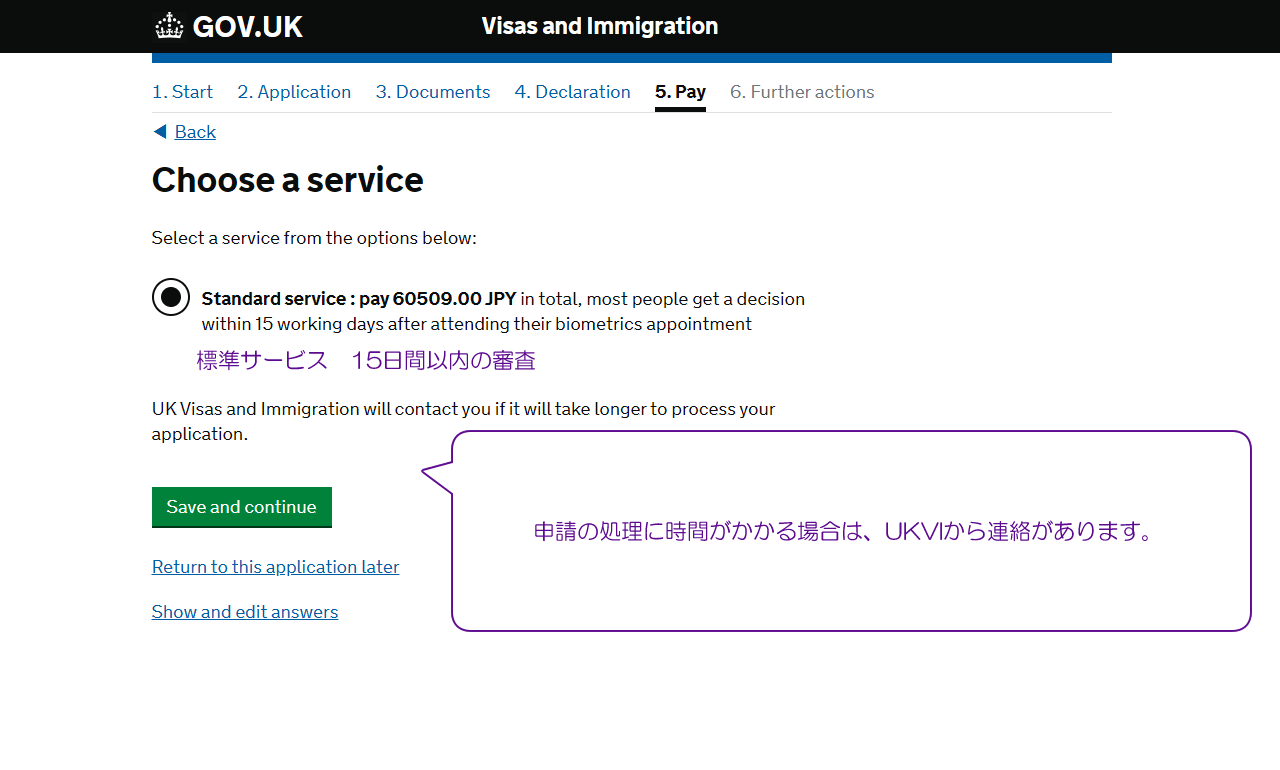Open the GOV.UK home link

point(229,26)
